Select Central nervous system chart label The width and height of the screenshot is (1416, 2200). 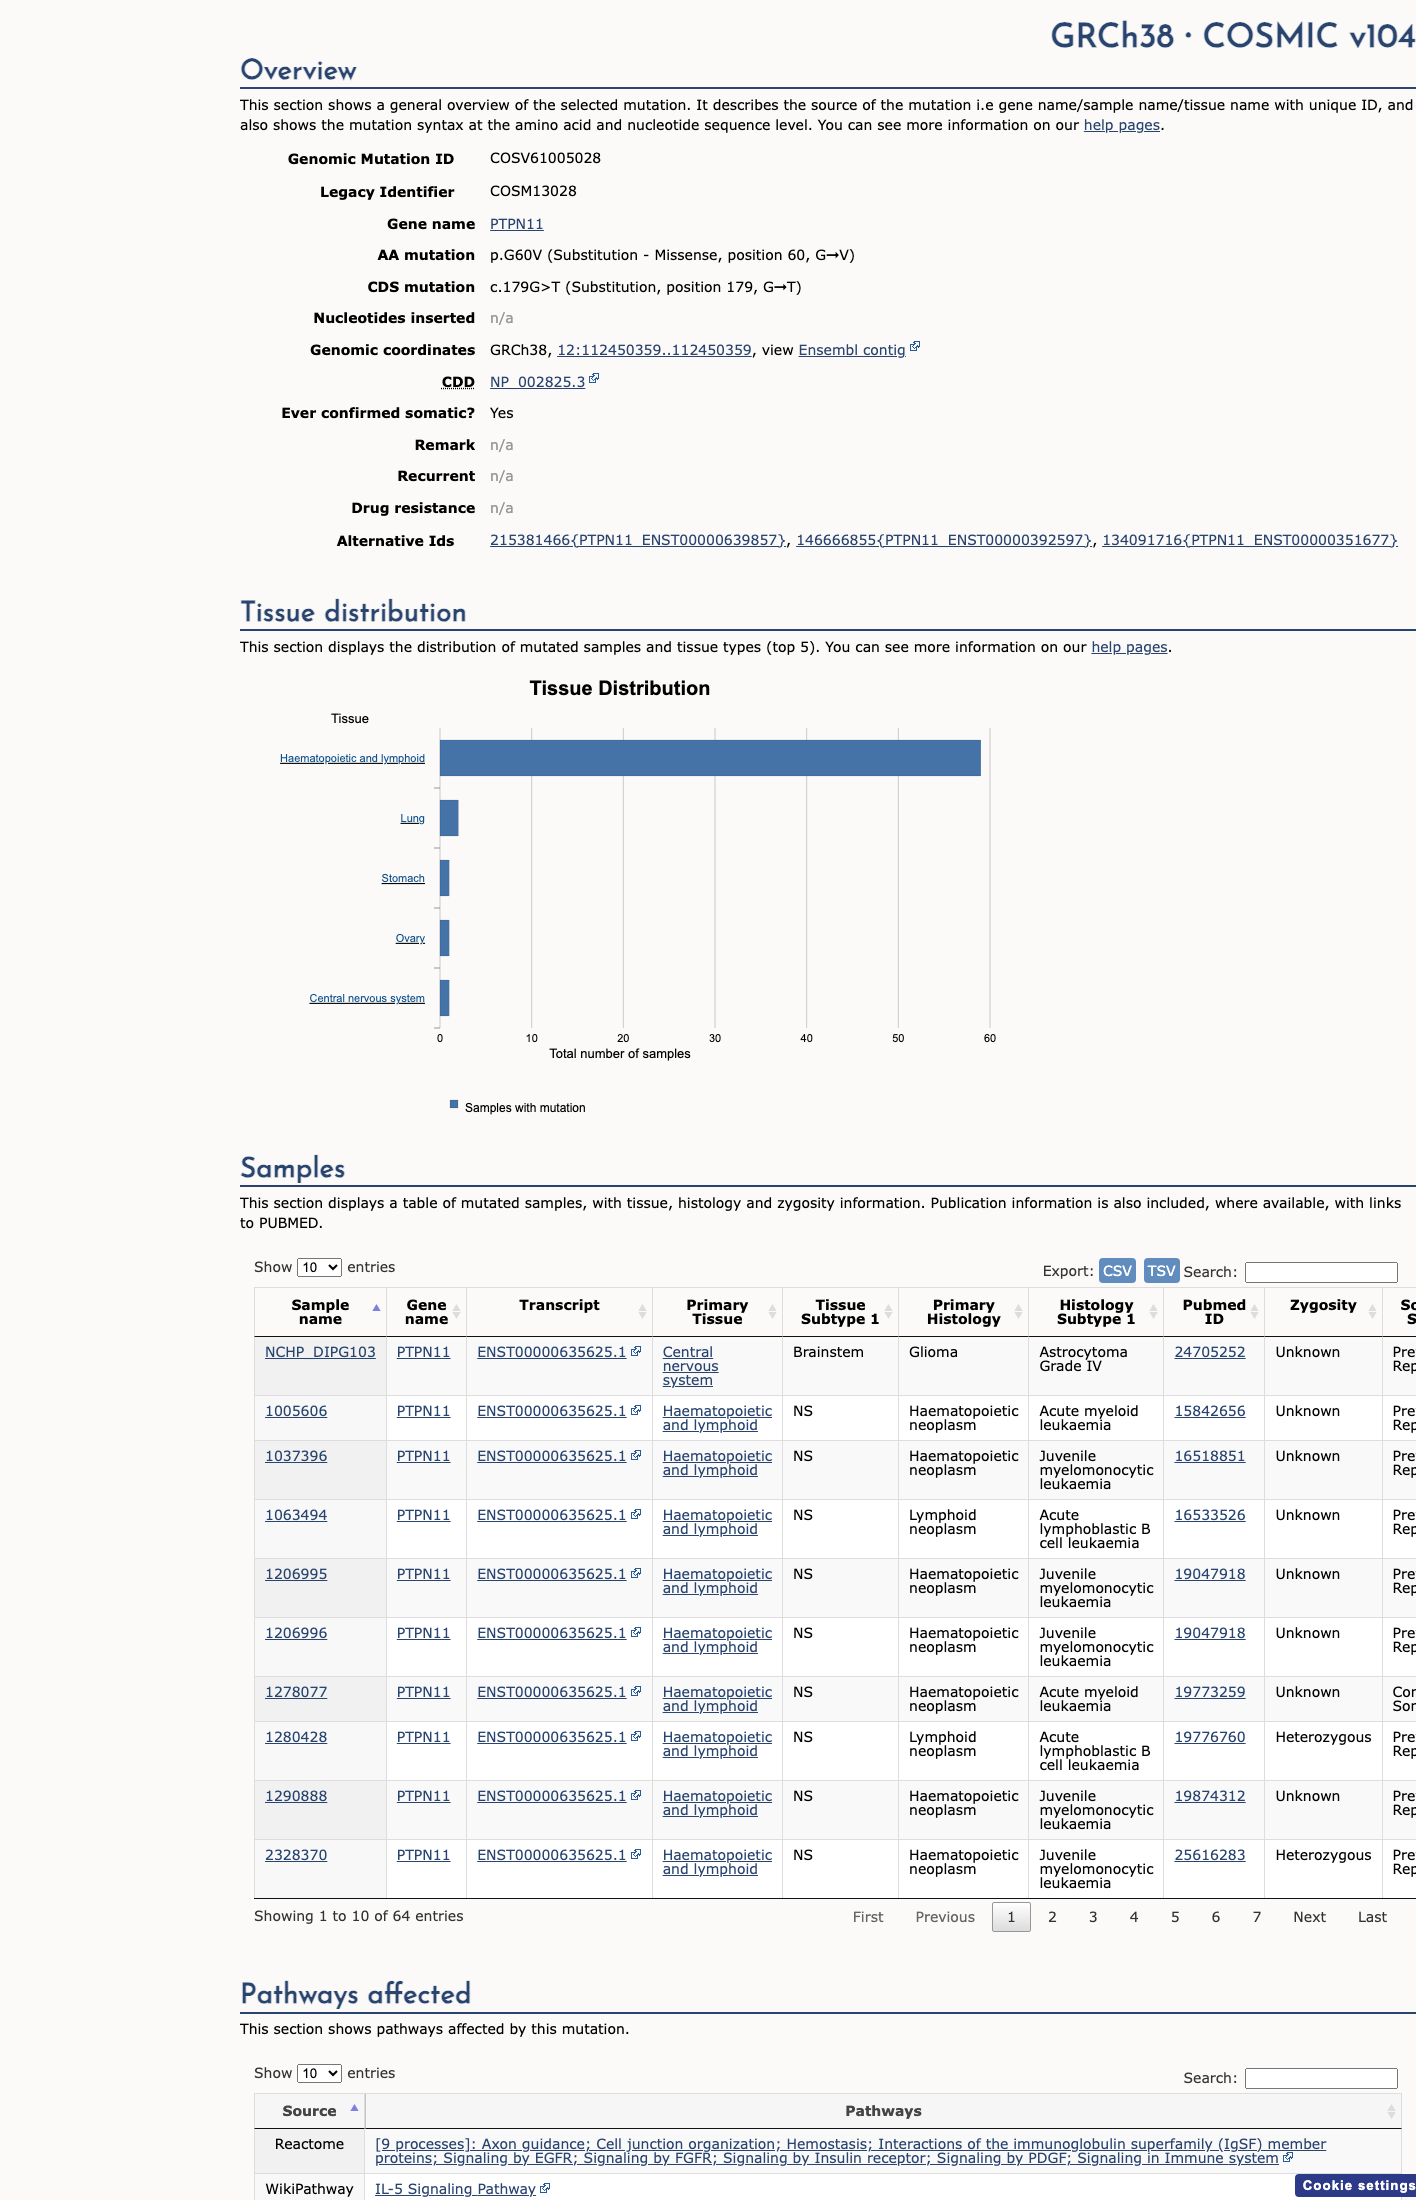(367, 998)
